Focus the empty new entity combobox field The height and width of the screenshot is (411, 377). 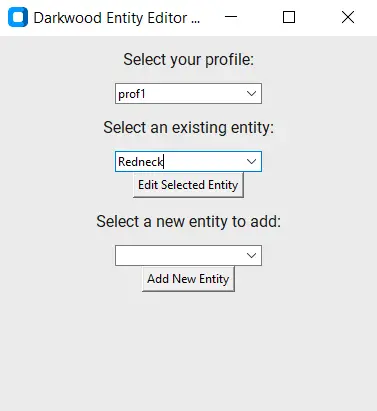coord(179,256)
